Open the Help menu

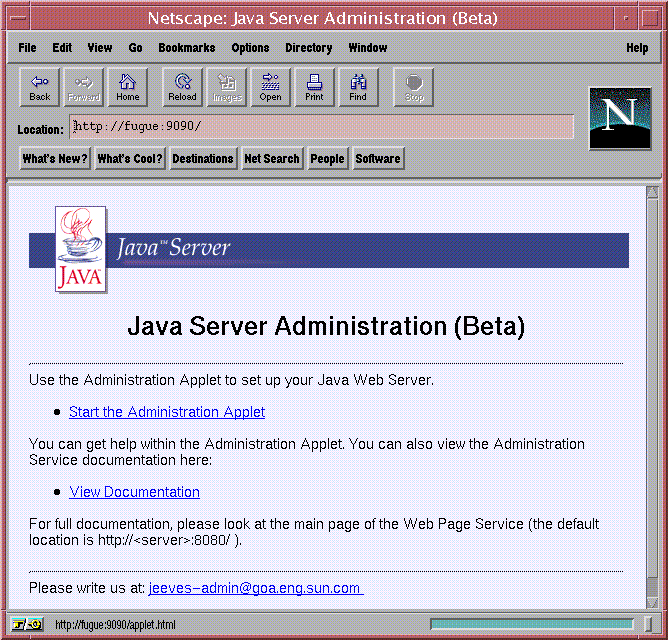point(637,48)
